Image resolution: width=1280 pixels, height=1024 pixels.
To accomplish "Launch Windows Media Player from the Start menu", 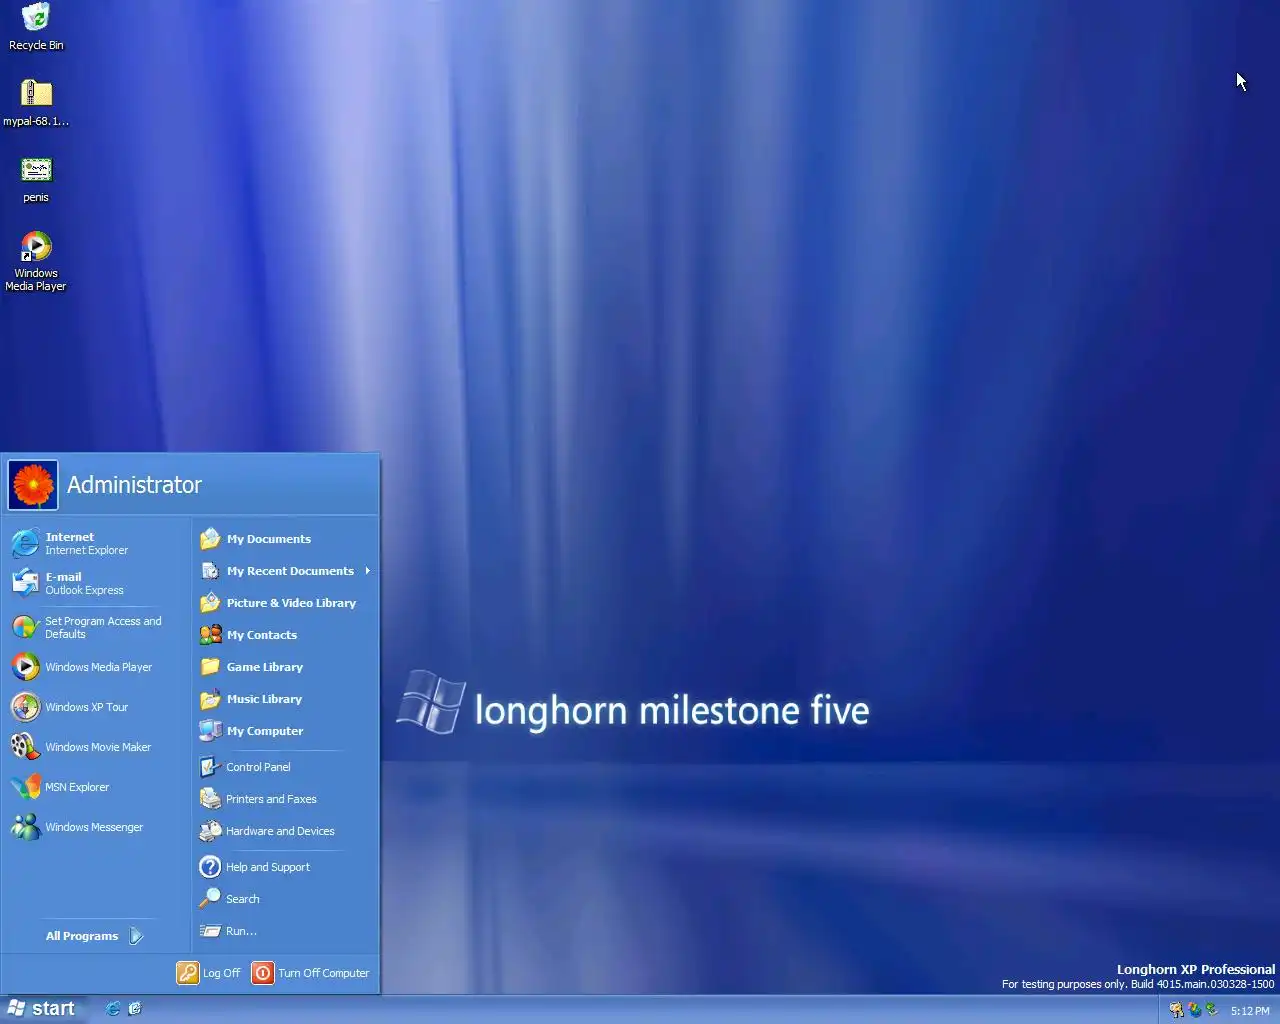I will pos(96,667).
